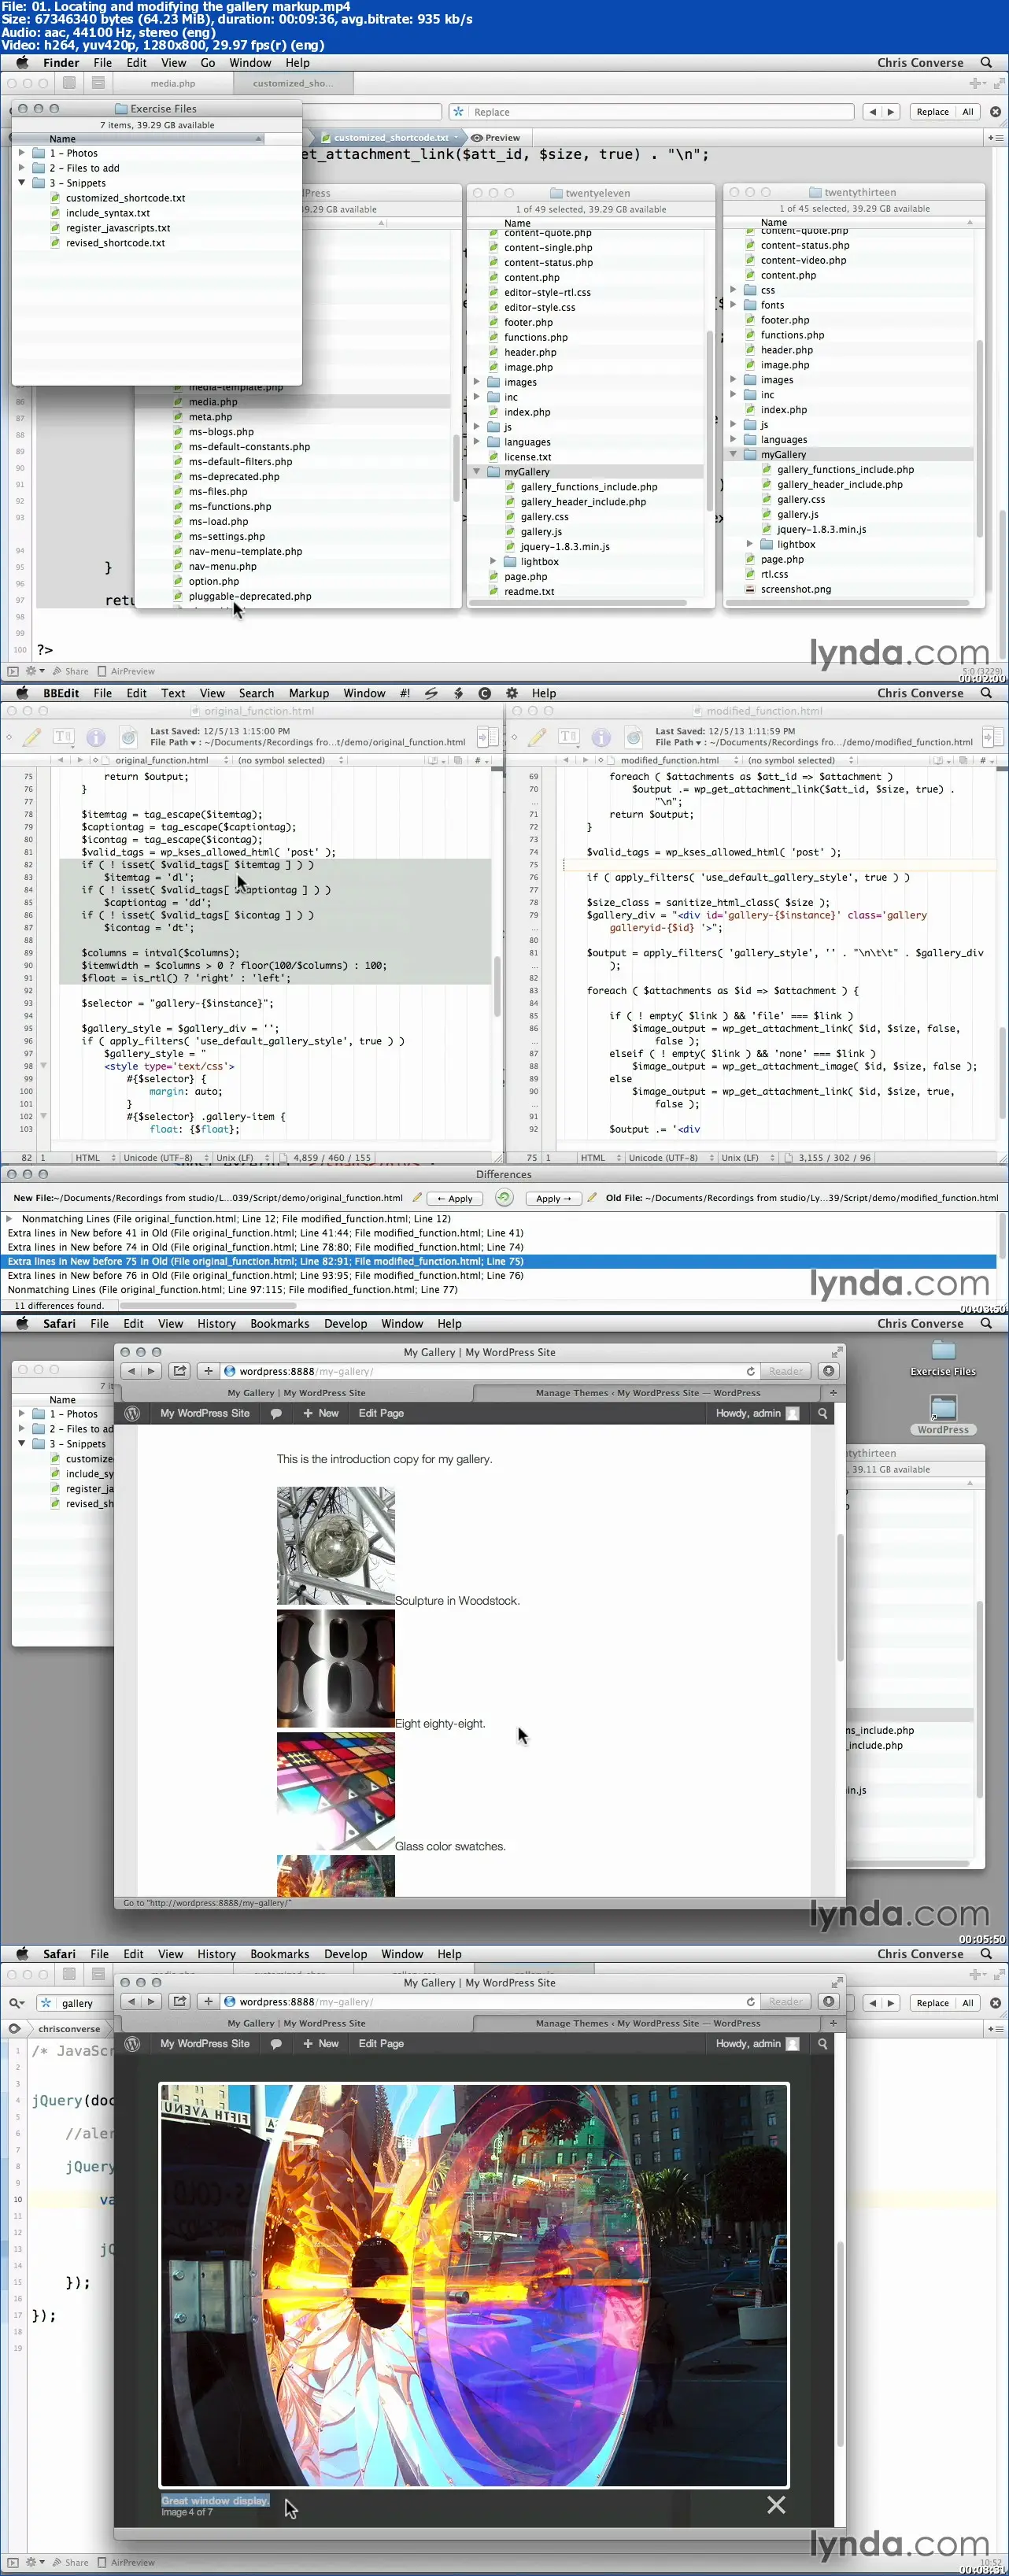
Task: Open the scripts scroll icon in BBEdit menu bar
Action: click(431, 693)
